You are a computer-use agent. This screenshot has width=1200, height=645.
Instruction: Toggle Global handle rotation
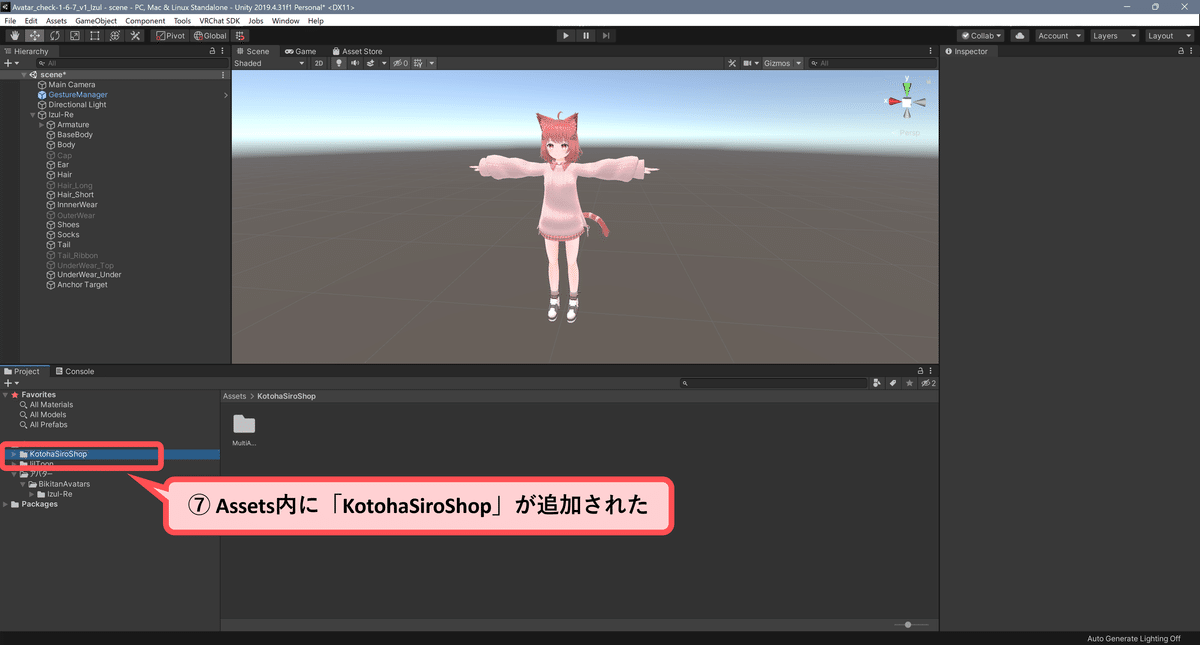point(210,36)
